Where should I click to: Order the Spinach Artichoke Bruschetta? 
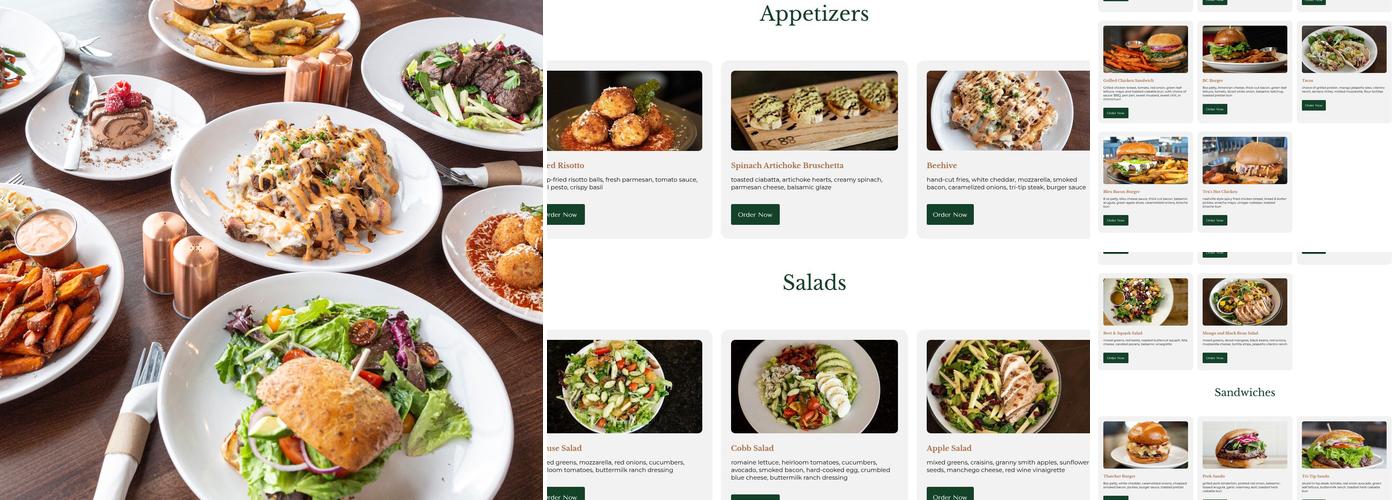755,214
